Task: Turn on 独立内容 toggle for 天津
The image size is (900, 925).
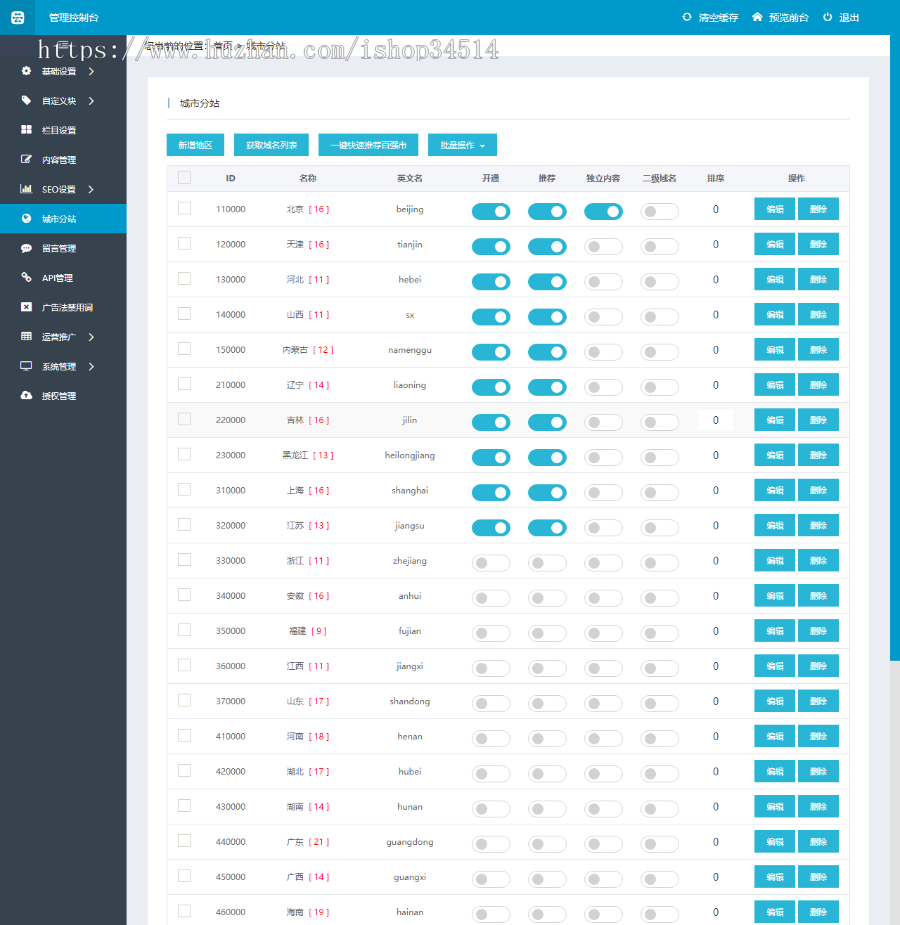Action: [603, 246]
